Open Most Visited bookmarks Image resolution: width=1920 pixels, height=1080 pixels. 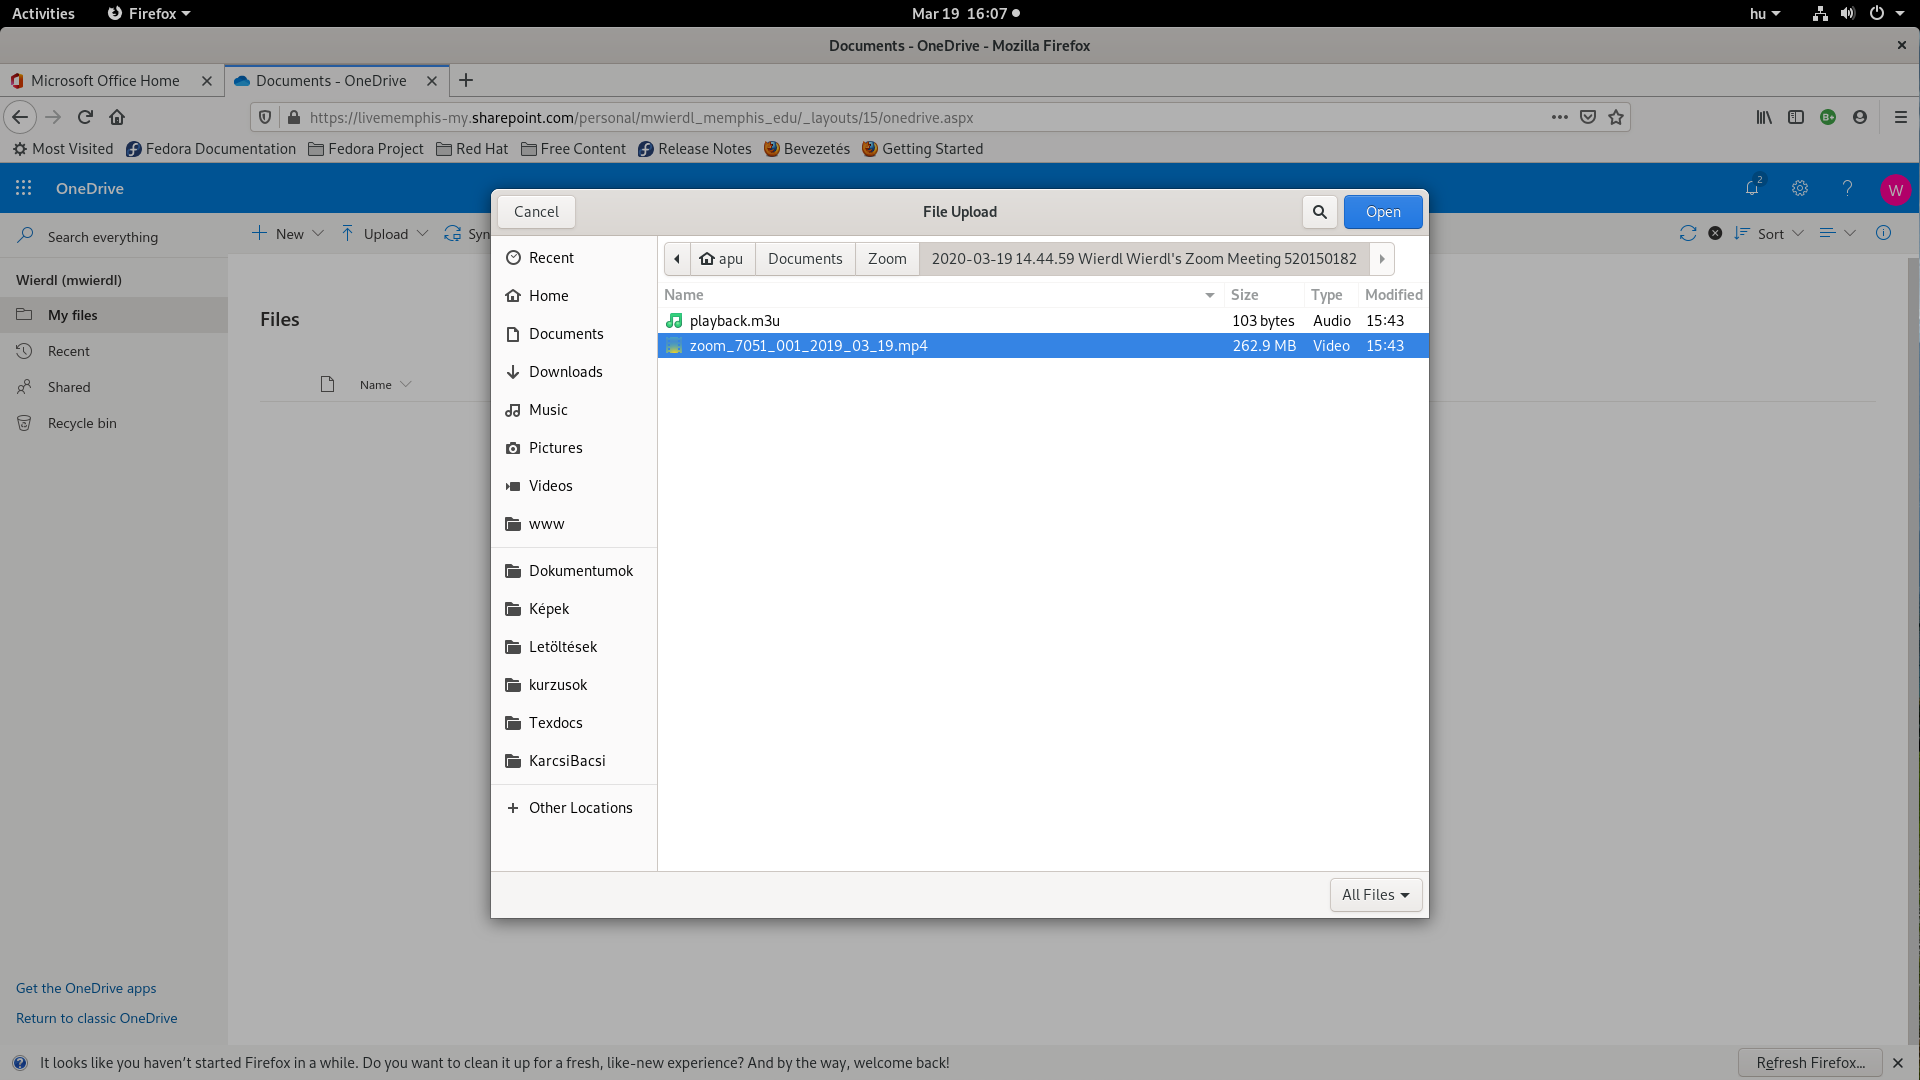pyautogui.click(x=63, y=149)
